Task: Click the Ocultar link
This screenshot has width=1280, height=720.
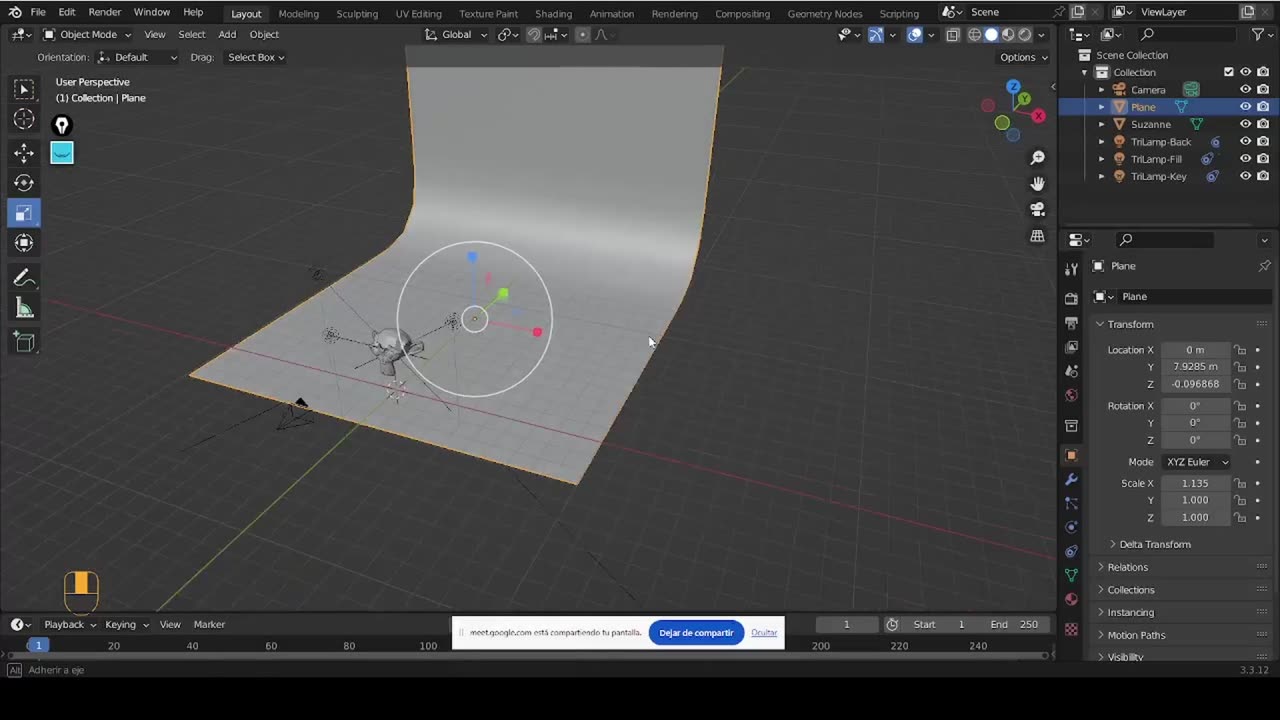Action: click(764, 633)
